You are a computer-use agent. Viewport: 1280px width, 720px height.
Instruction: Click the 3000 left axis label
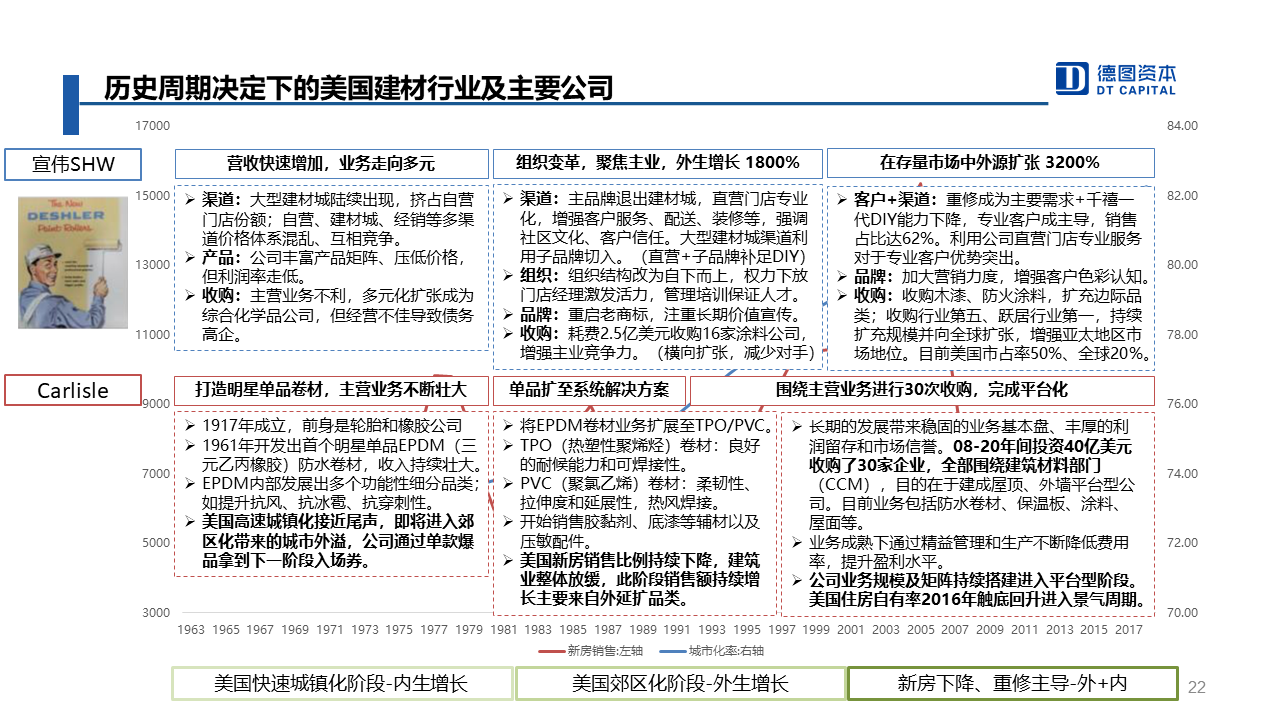[x=156, y=612]
